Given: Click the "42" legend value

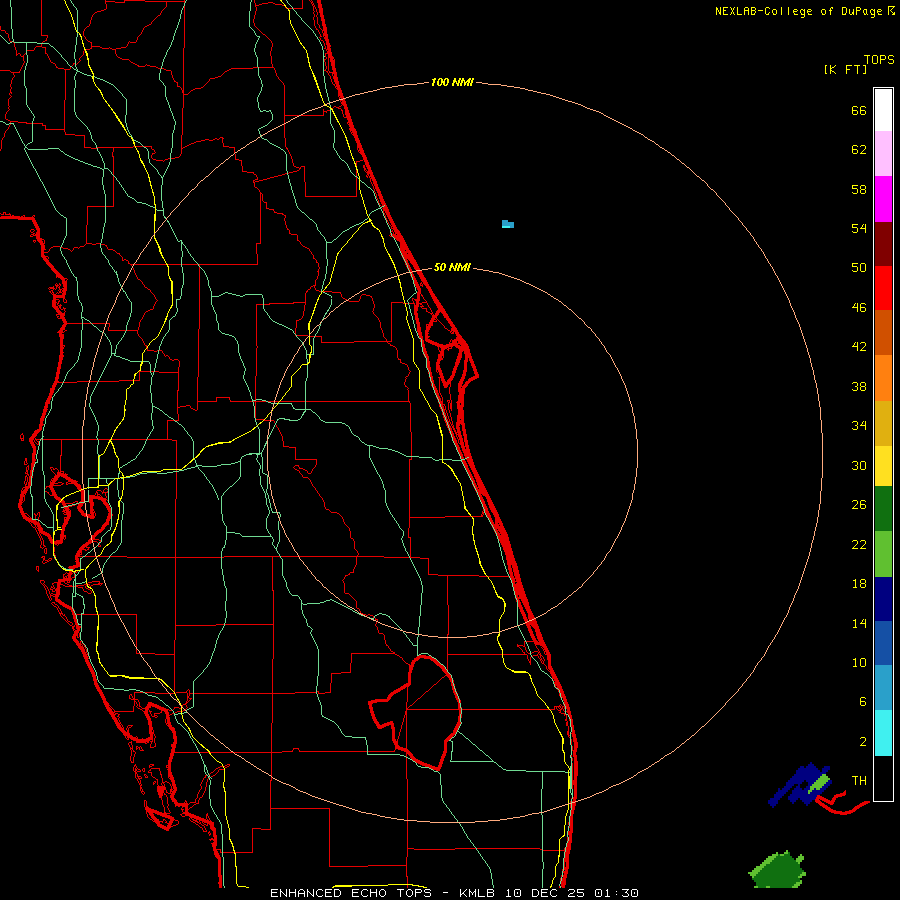Looking at the screenshot, I should pos(859,346).
